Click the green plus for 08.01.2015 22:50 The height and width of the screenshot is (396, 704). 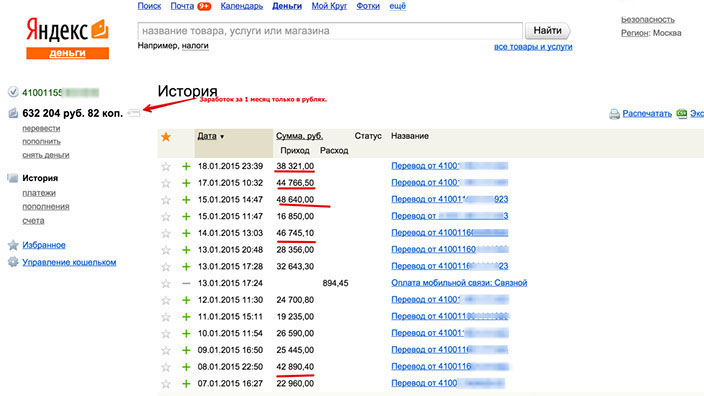(x=186, y=367)
